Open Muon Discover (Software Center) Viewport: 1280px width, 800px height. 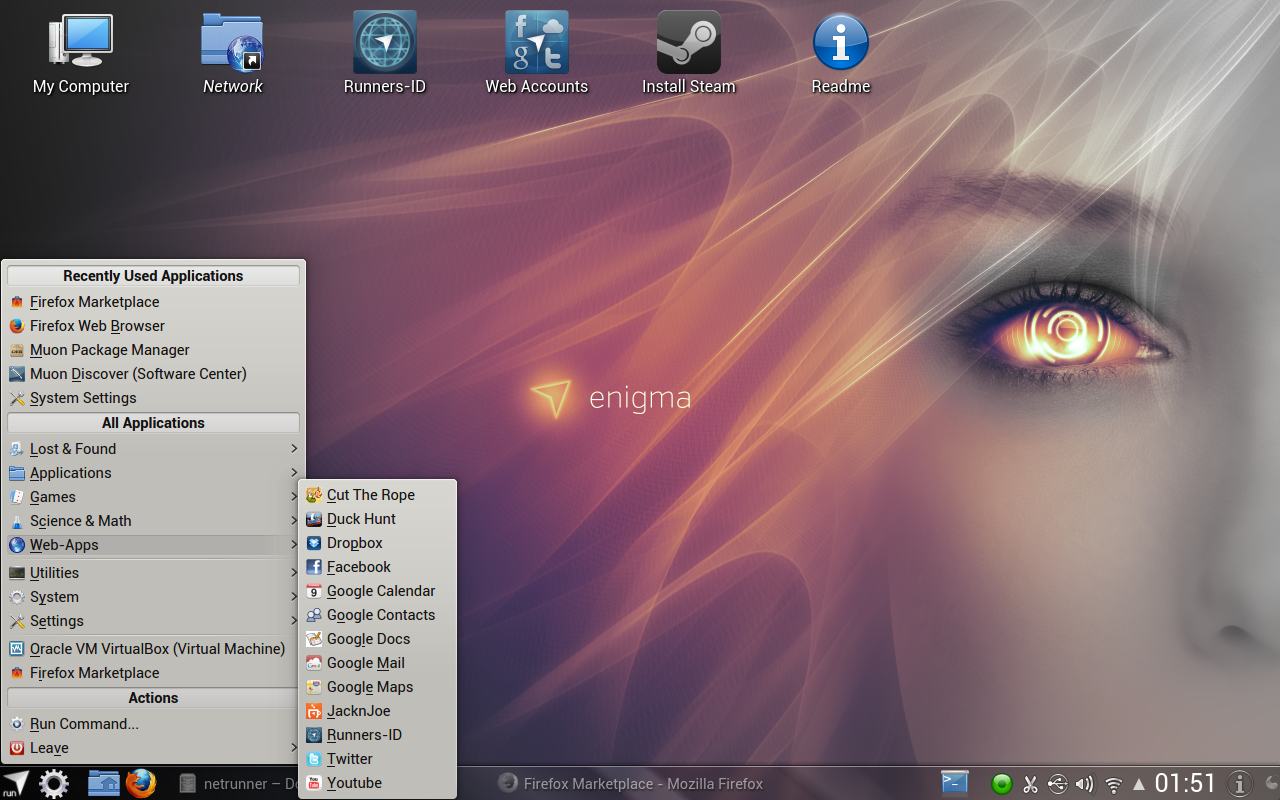click(153, 374)
